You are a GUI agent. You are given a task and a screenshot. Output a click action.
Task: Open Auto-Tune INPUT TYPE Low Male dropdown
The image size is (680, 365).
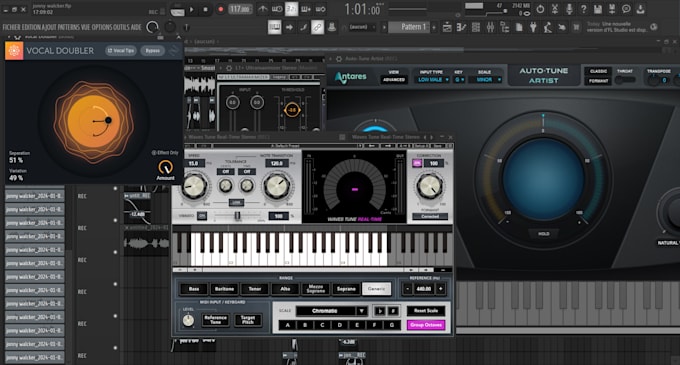(x=433, y=80)
